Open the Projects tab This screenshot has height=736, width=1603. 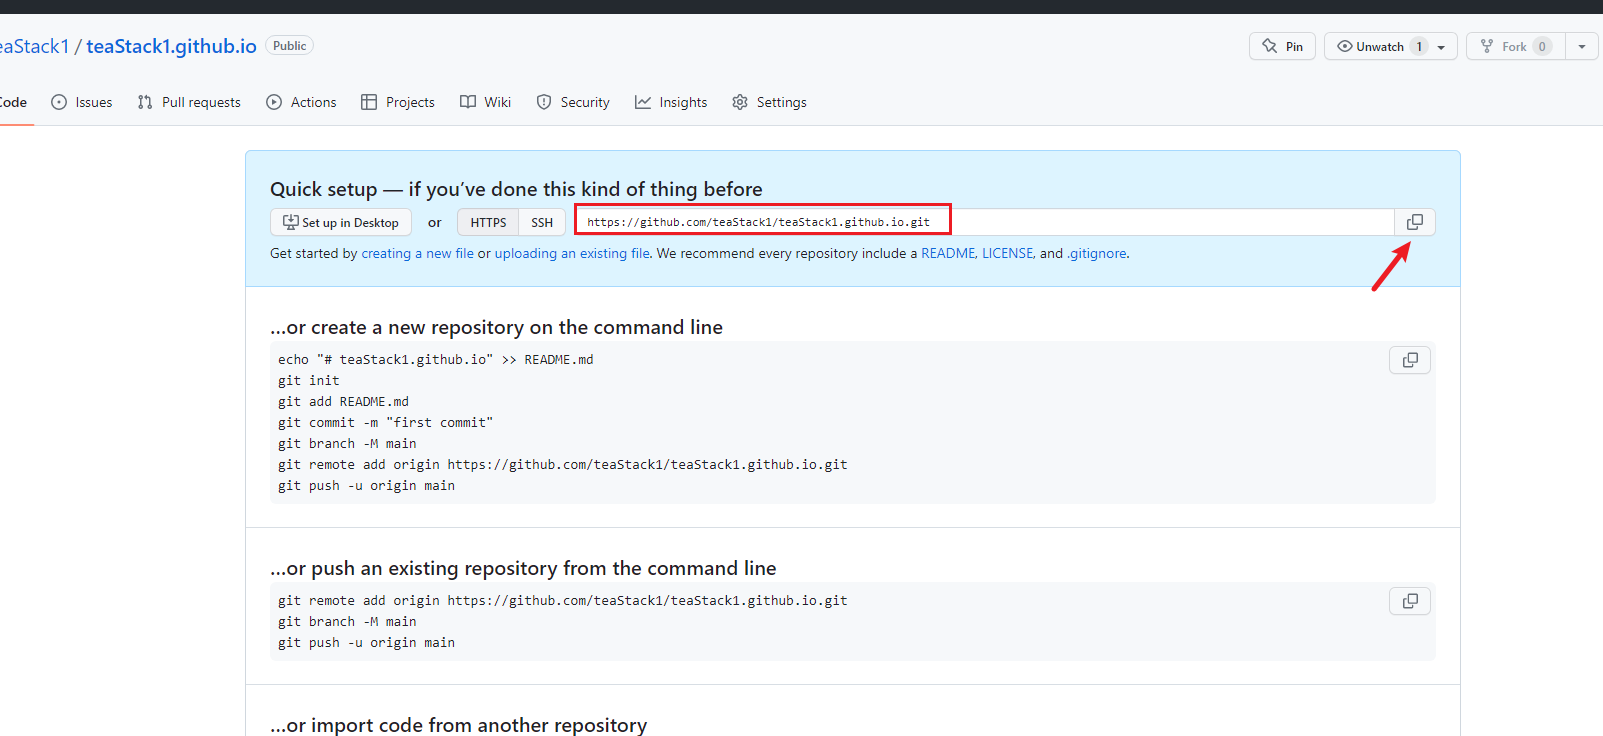pyautogui.click(x=398, y=102)
